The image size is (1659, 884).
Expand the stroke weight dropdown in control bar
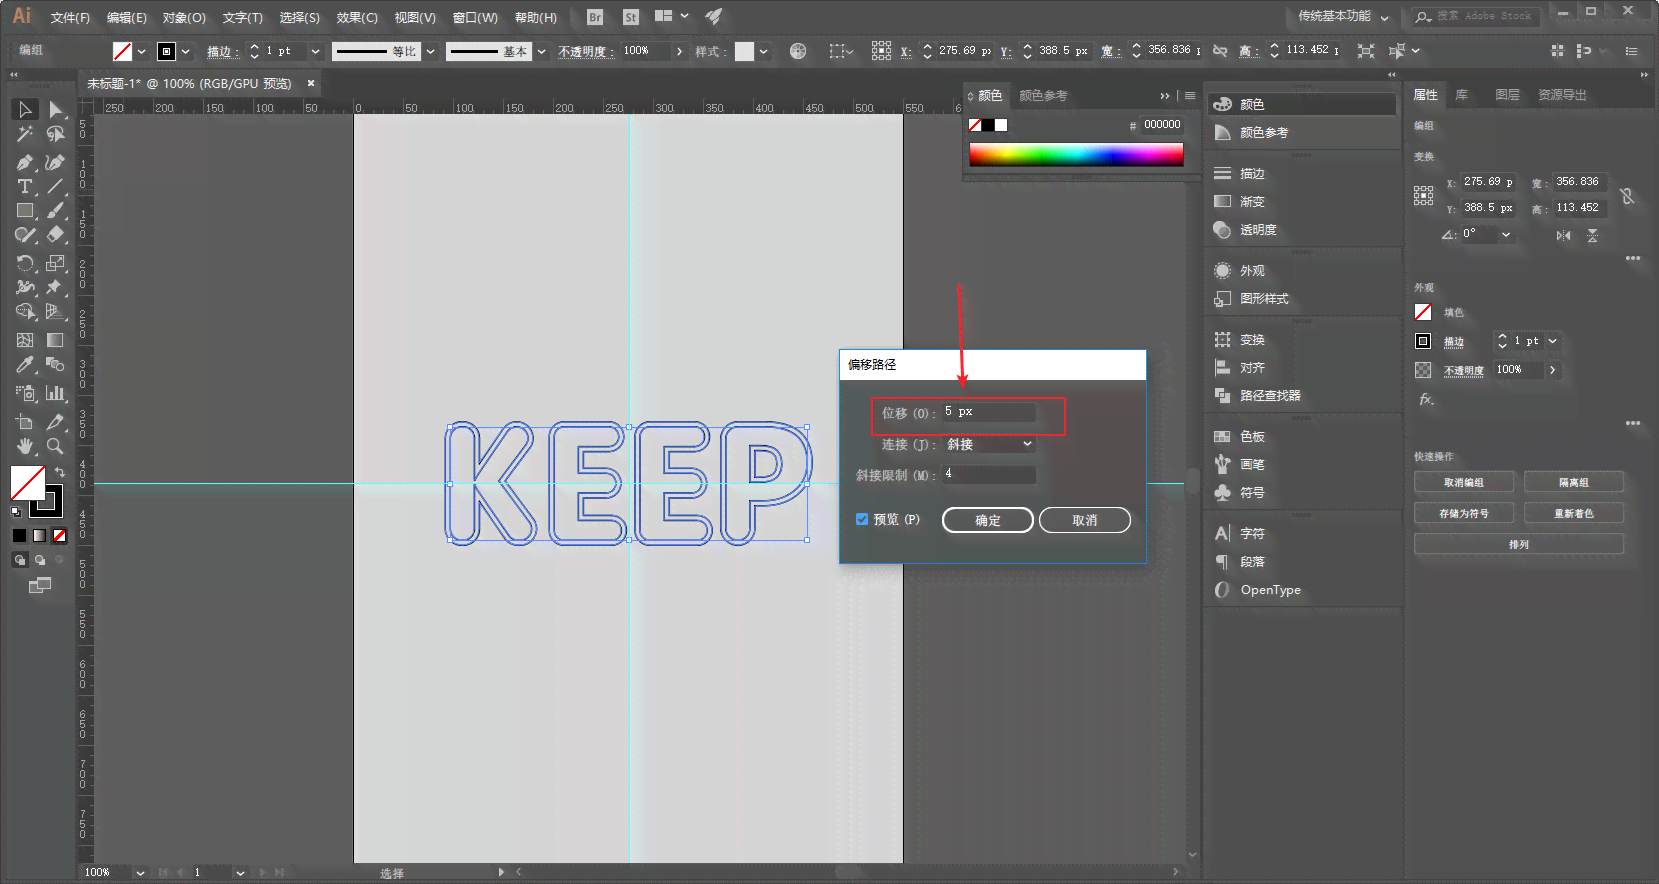315,51
